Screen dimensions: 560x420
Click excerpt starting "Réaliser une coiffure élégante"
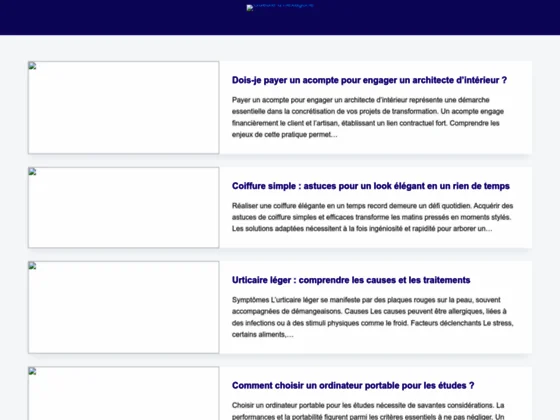click(x=372, y=217)
